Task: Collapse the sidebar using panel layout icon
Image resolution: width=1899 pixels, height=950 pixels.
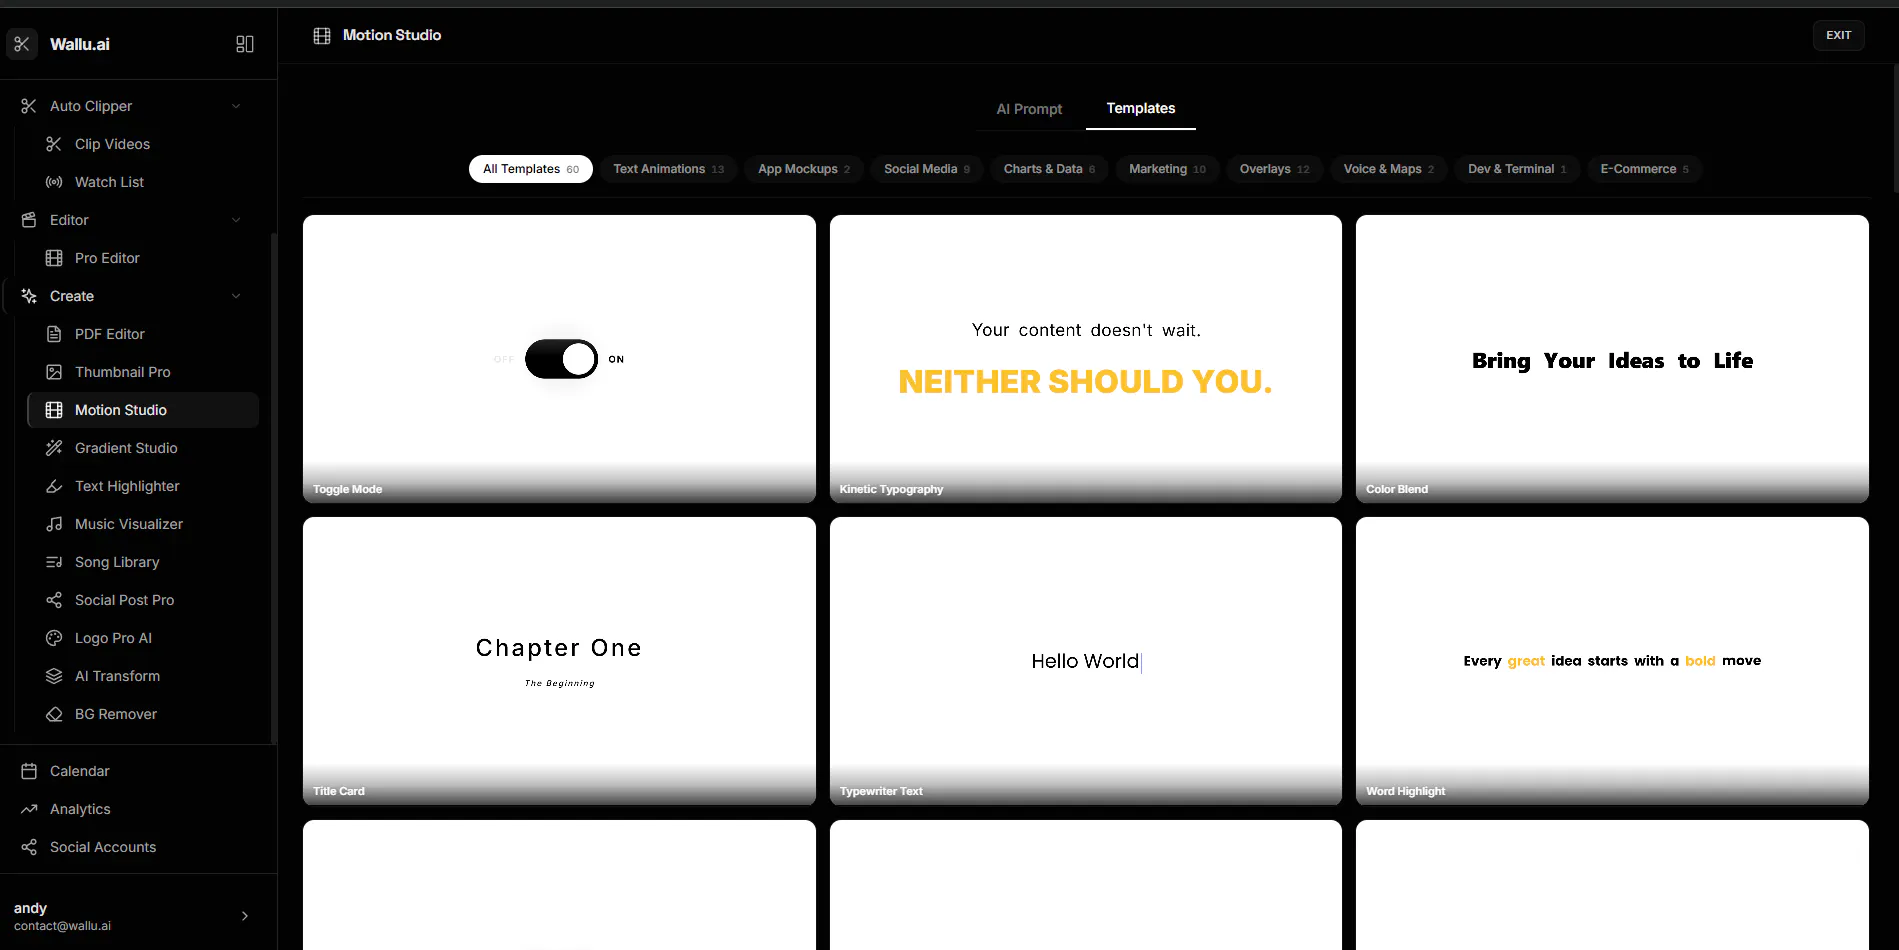Action: coord(245,44)
